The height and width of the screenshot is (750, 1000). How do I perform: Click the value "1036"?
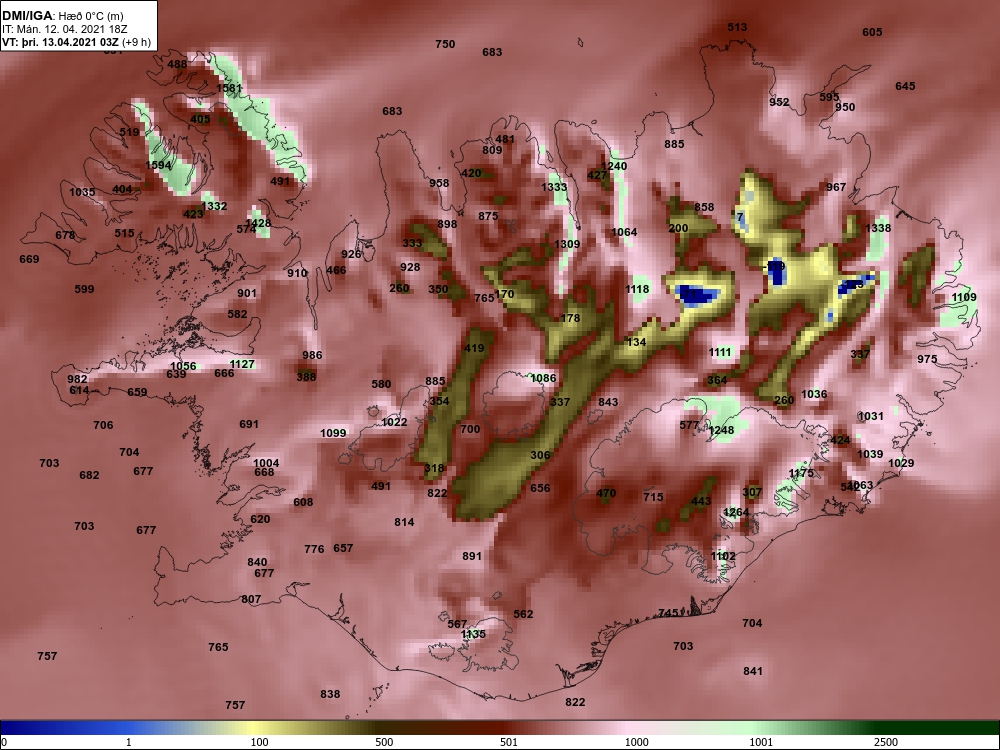814,394
